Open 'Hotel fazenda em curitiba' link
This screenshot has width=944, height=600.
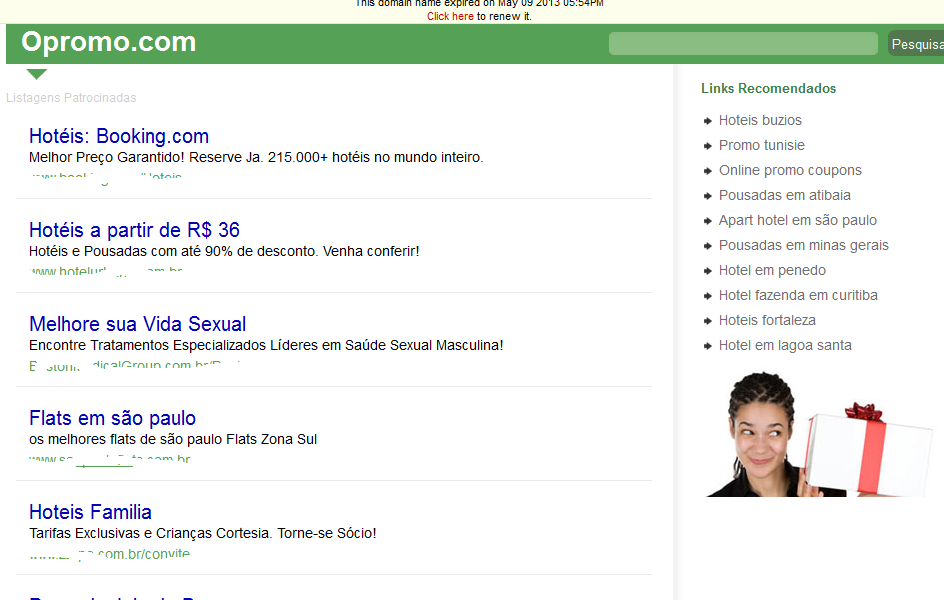(x=798, y=295)
